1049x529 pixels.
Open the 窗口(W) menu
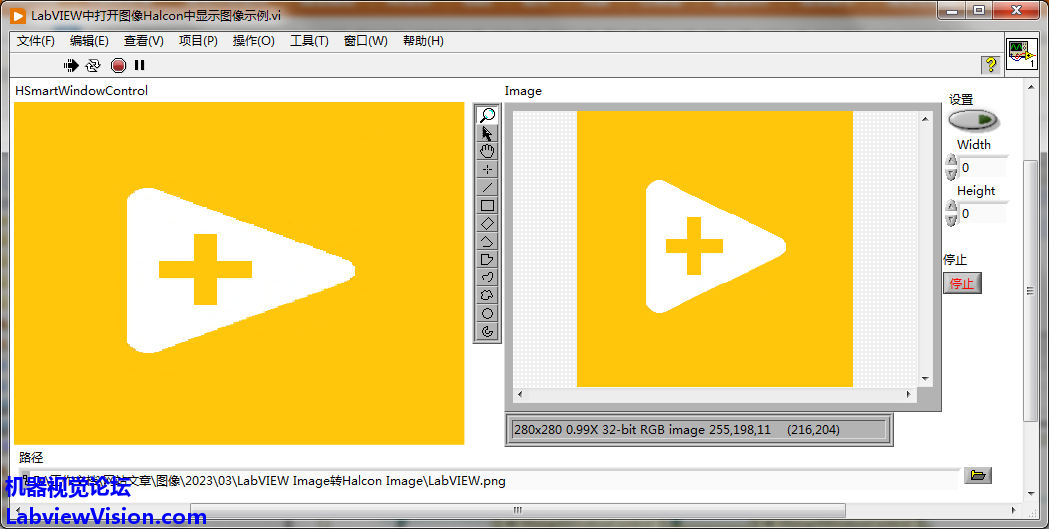pyautogui.click(x=365, y=41)
